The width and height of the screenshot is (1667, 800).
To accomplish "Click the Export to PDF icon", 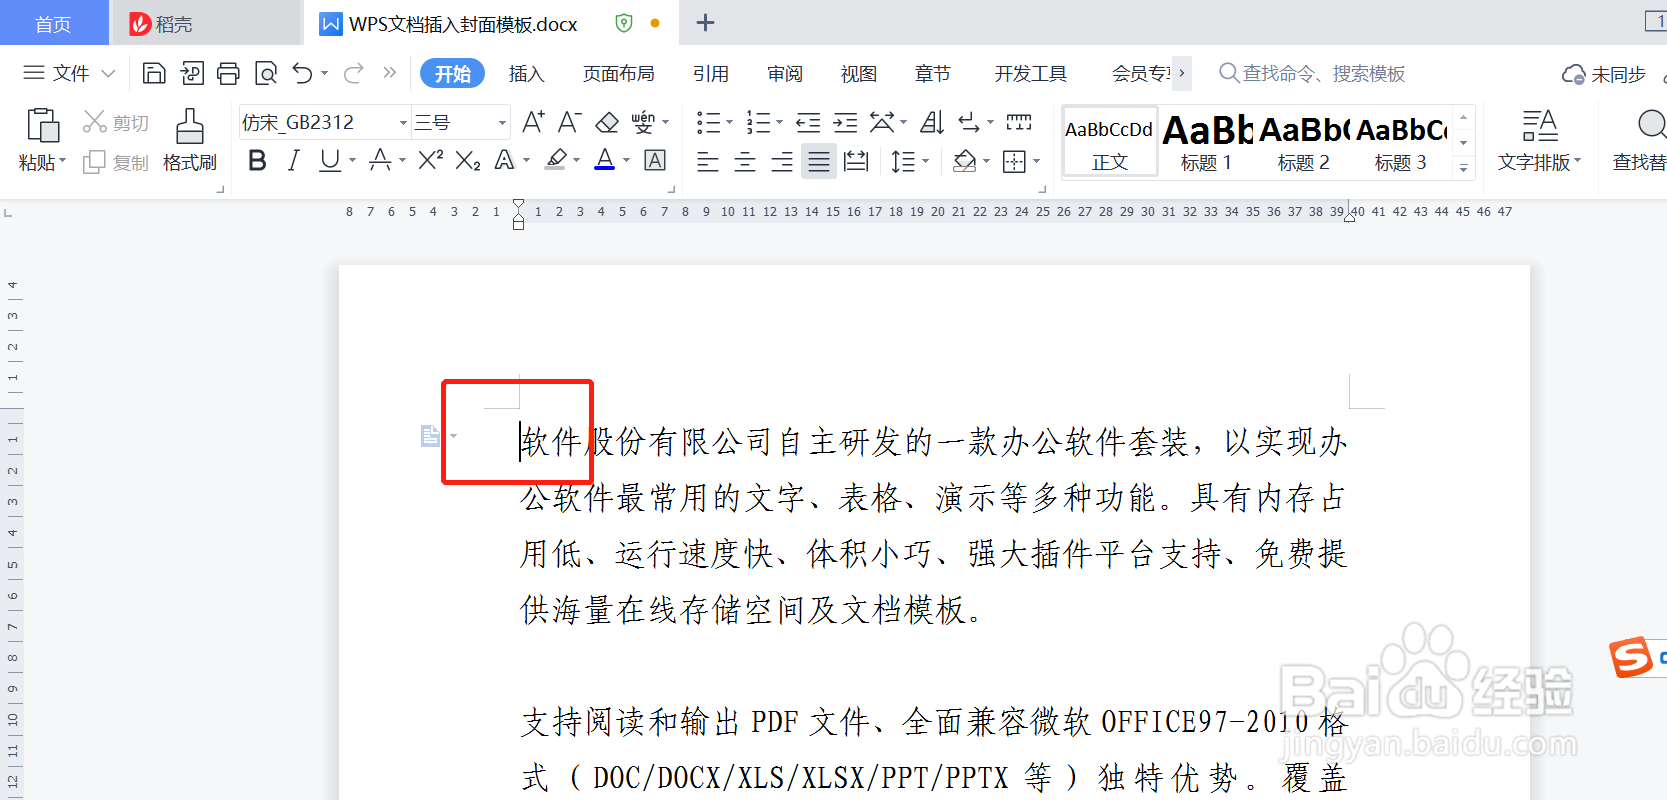I will coord(192,73).
